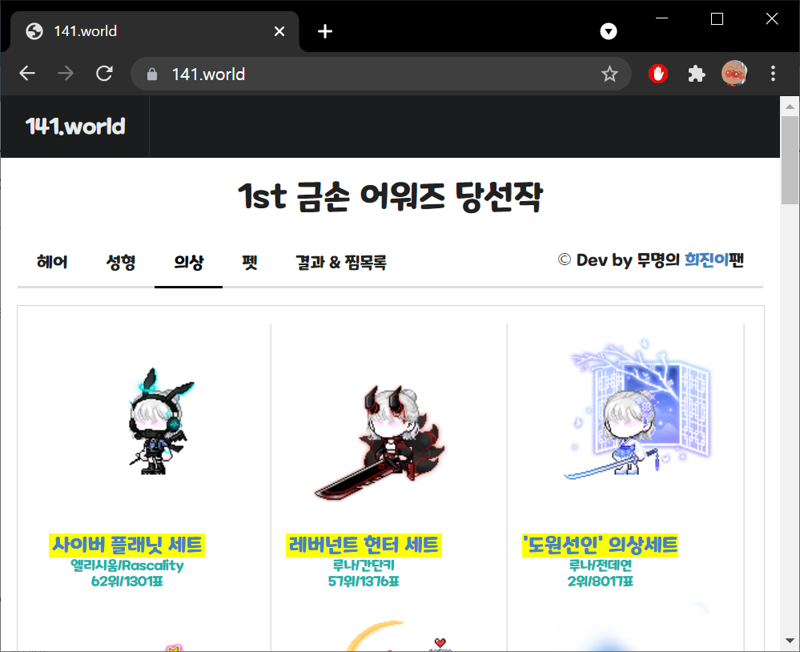Select the 펫 tab

point(249,262)
